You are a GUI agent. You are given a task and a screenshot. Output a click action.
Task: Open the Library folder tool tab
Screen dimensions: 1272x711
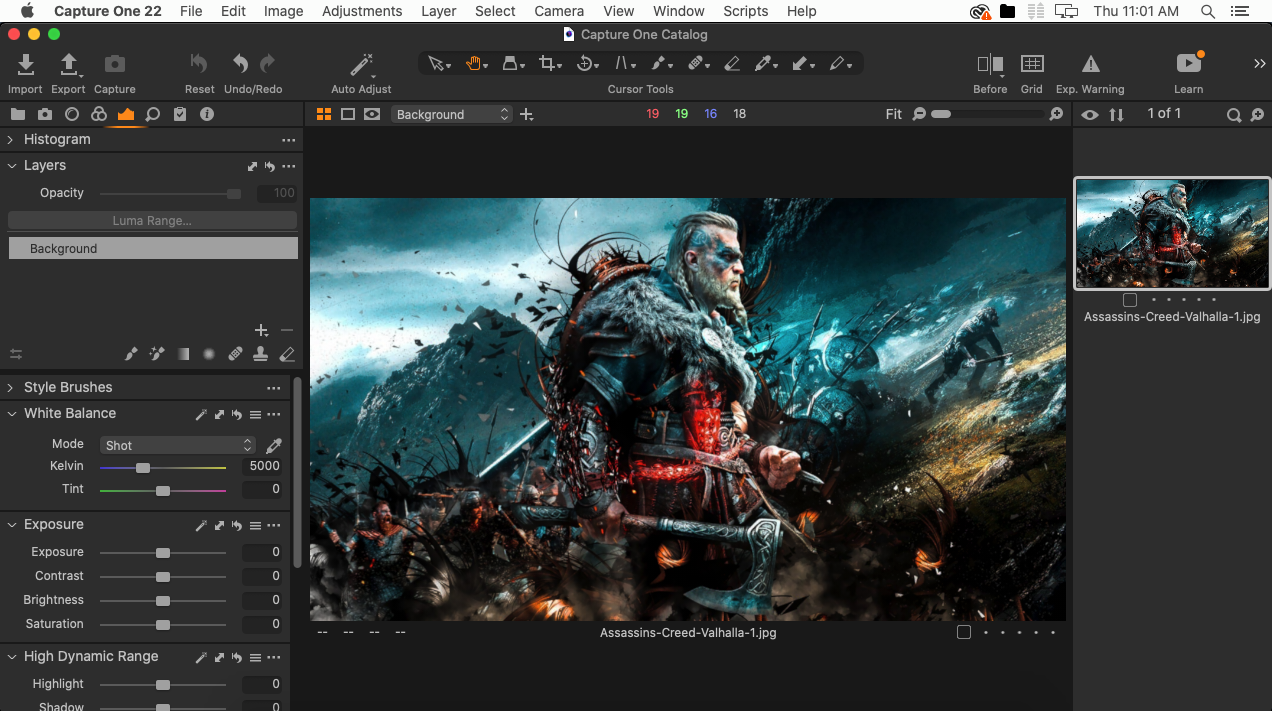pos(18,114)
